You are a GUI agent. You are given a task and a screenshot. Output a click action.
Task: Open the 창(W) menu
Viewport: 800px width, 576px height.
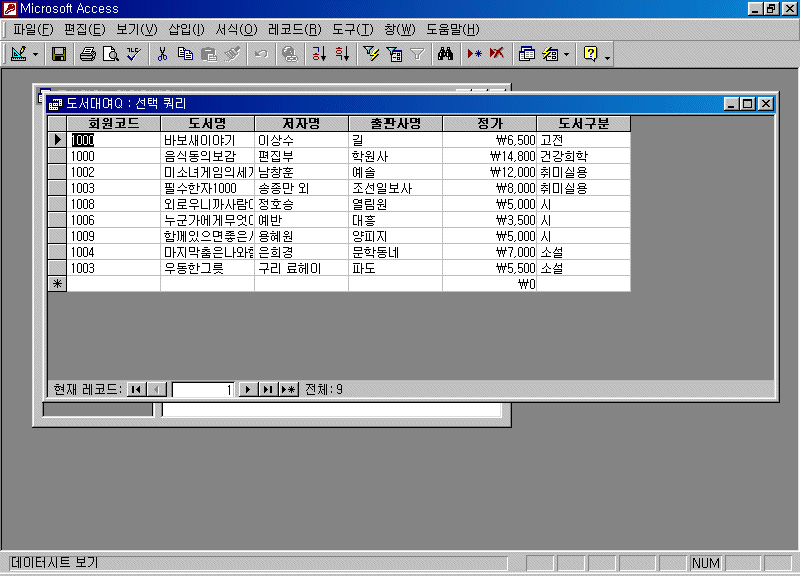tap(400, 30)
